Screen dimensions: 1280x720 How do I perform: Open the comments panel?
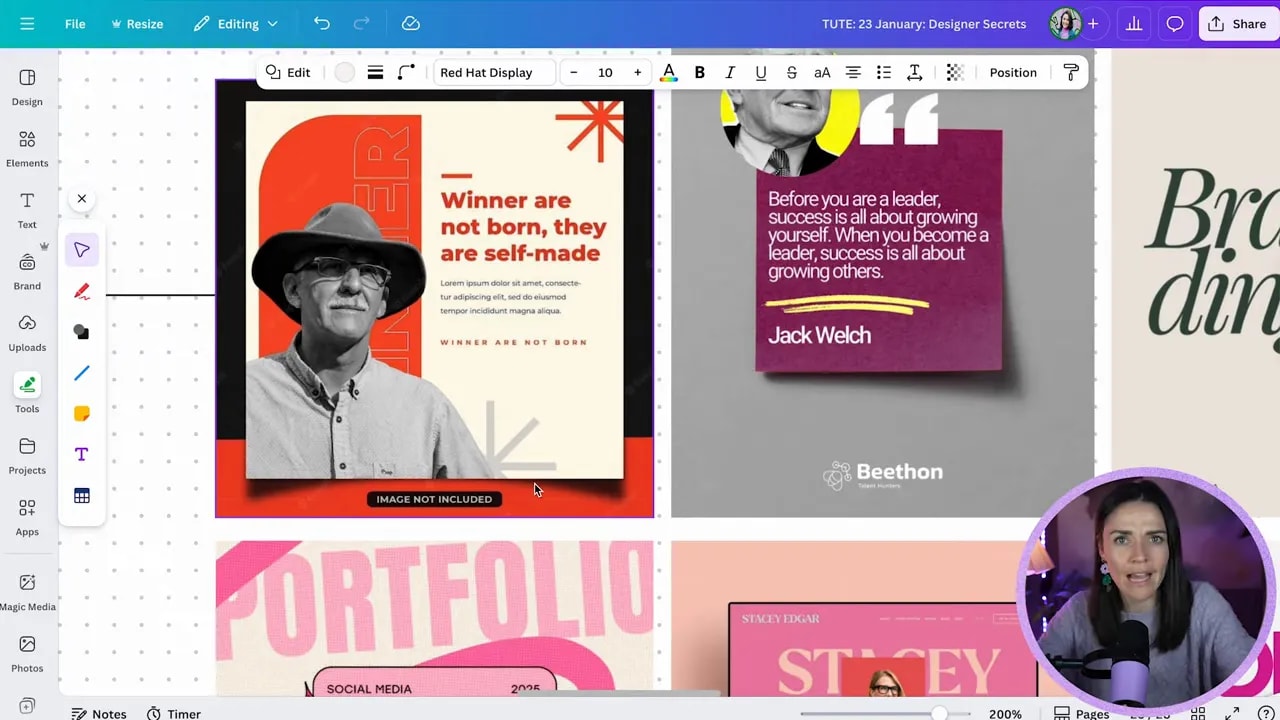[1174, 23]
